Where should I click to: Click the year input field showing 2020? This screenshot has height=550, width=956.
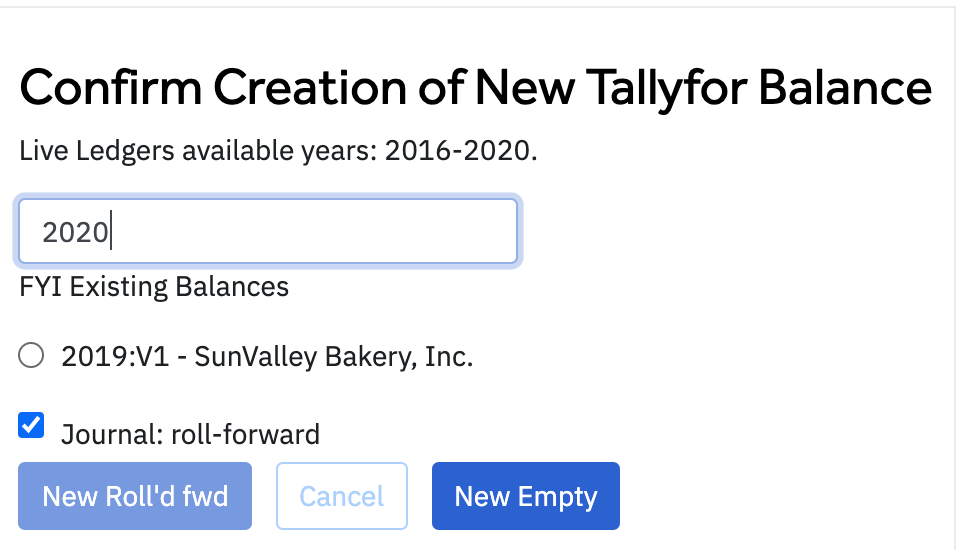[x=267, y=233]
